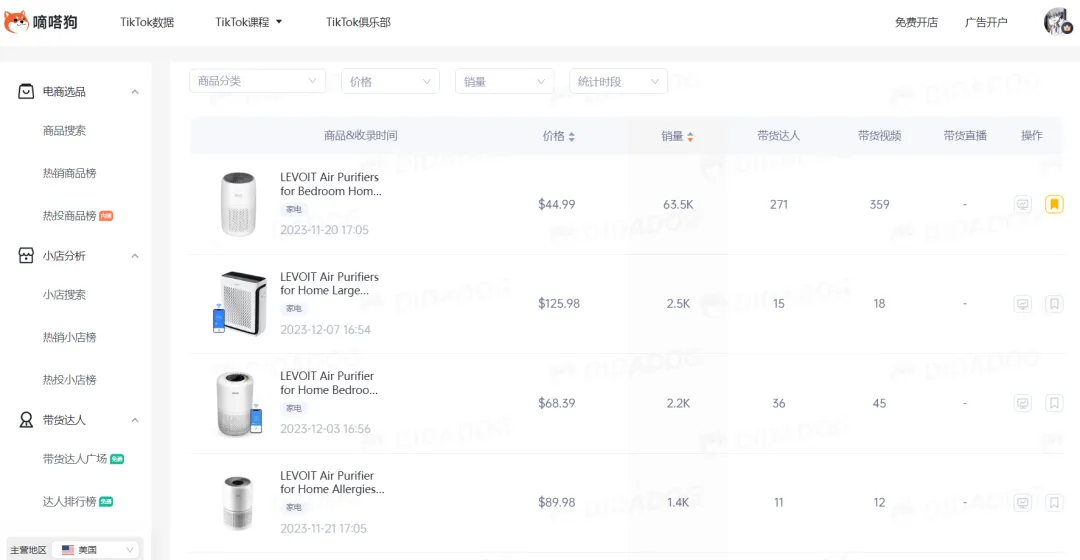Viewport: 1080px width, 560px height.
Task: Click the 带货直播 column header
Action: click(x=965, y=136)
